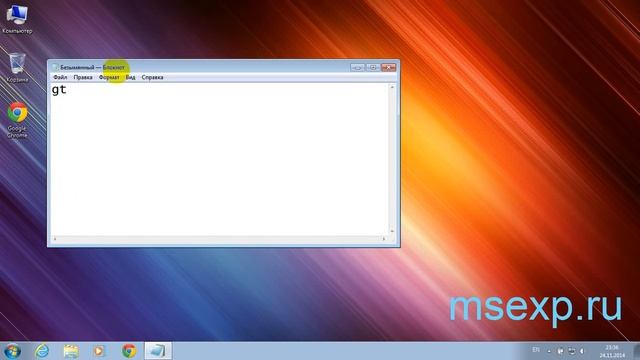Open the volume speaker tray icon
Screen dimensions: 640x360
tap(582, 351)
